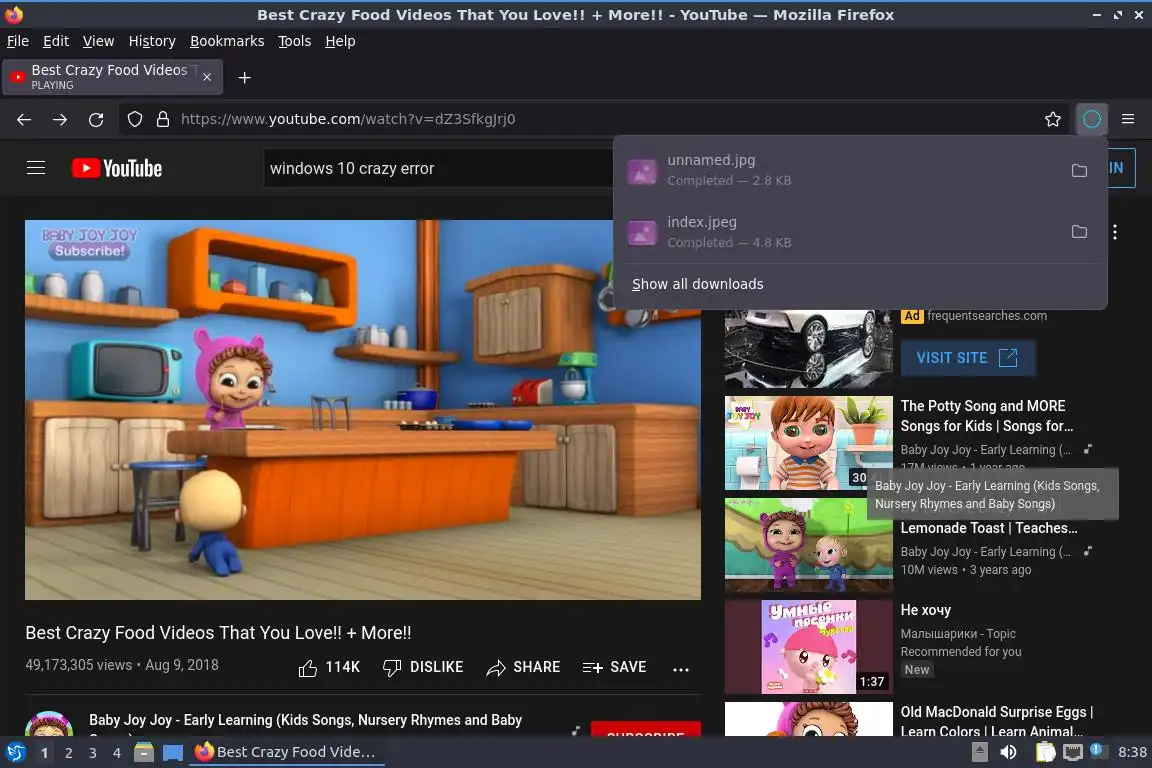Image resolution: width=1152 pixels, height=768 pixels.
Task: Like the video with thumbs up
Action: tap(329, 667)
